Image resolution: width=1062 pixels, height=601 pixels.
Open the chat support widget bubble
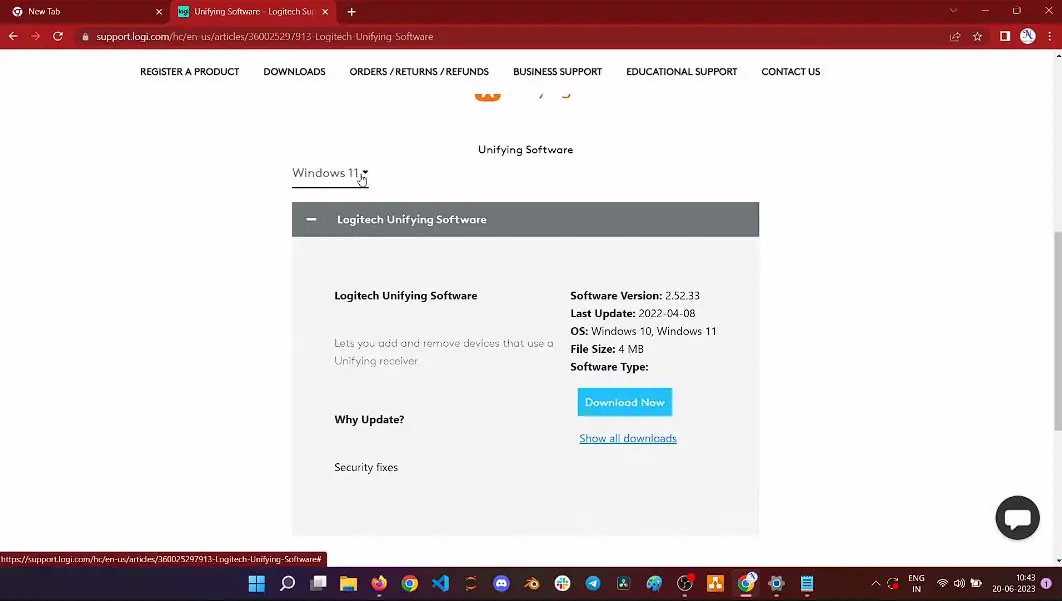1017,517
